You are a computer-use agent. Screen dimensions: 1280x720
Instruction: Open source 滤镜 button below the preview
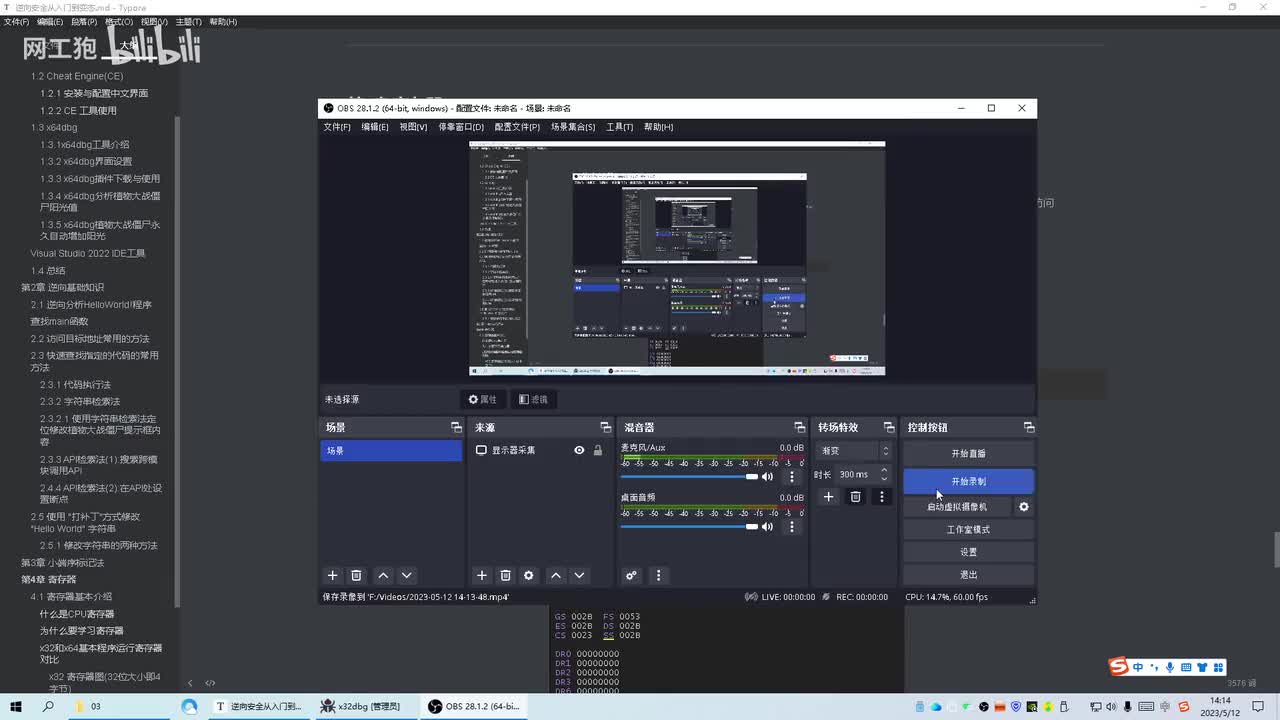point(533,399)
